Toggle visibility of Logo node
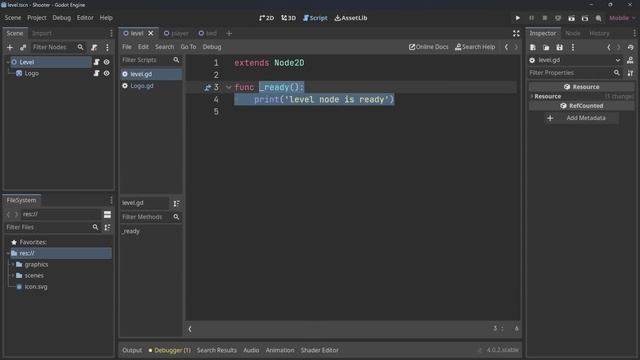The height and width of the screenshot is (360, 640). 107,73
